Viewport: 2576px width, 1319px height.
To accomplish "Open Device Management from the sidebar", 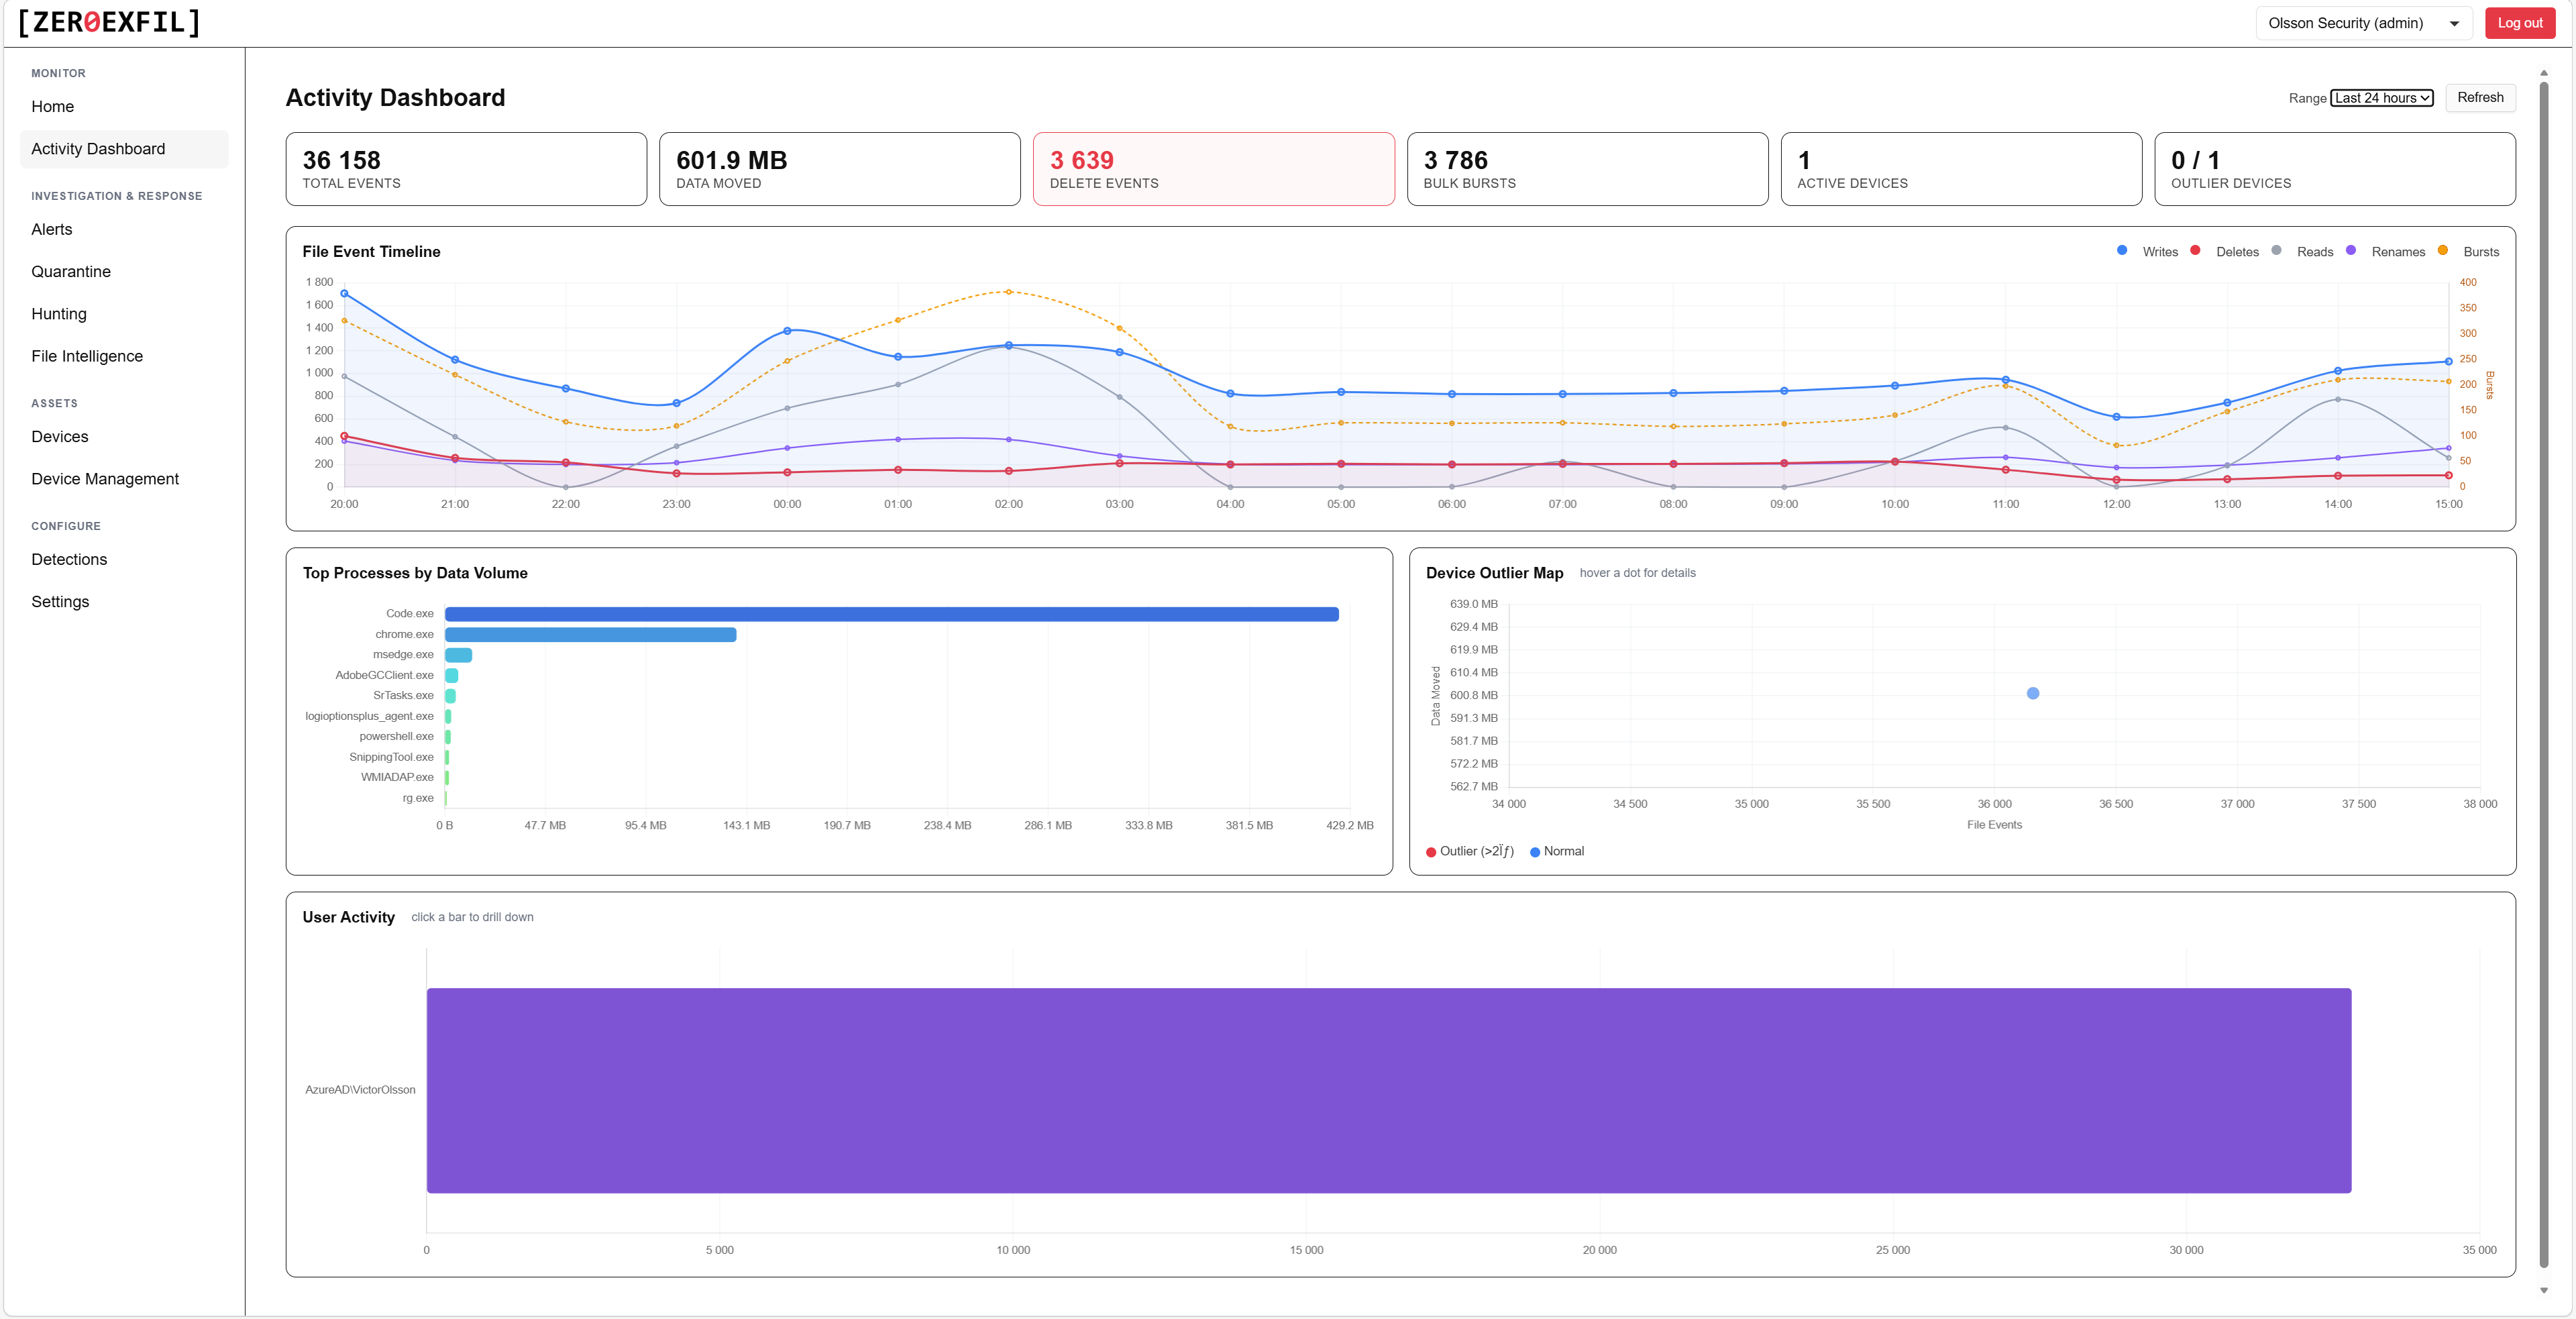I will pyautogui.click(x=105, y=478).
